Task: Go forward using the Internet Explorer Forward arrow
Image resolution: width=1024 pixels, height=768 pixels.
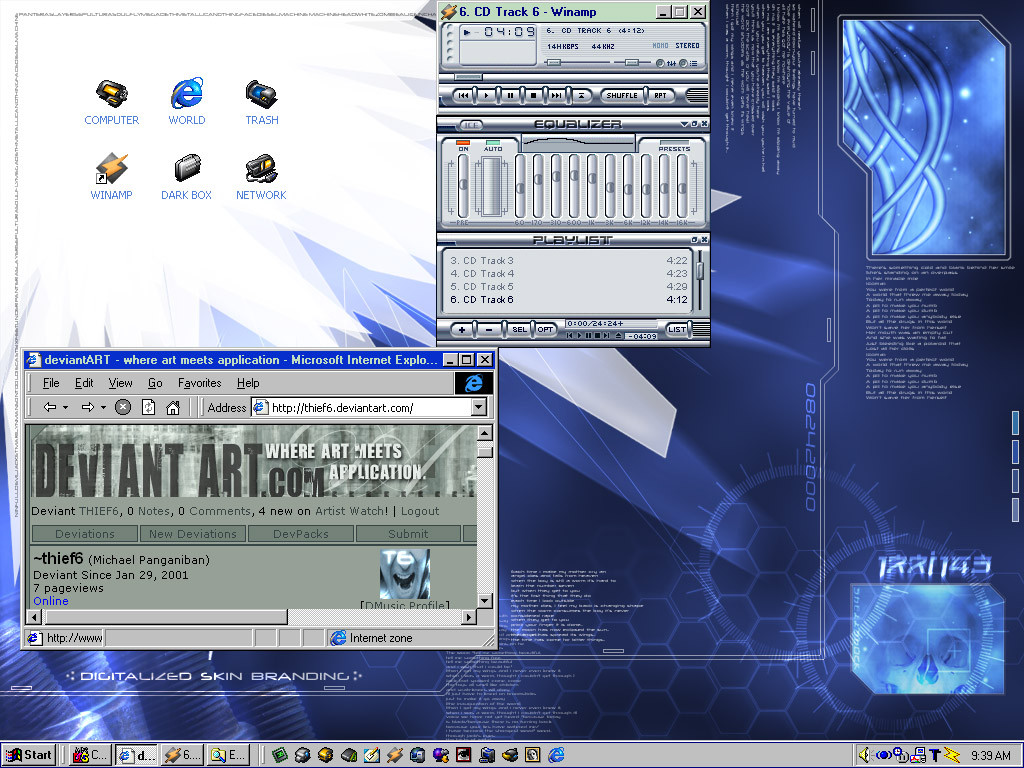Action: (x=88, y=408)
